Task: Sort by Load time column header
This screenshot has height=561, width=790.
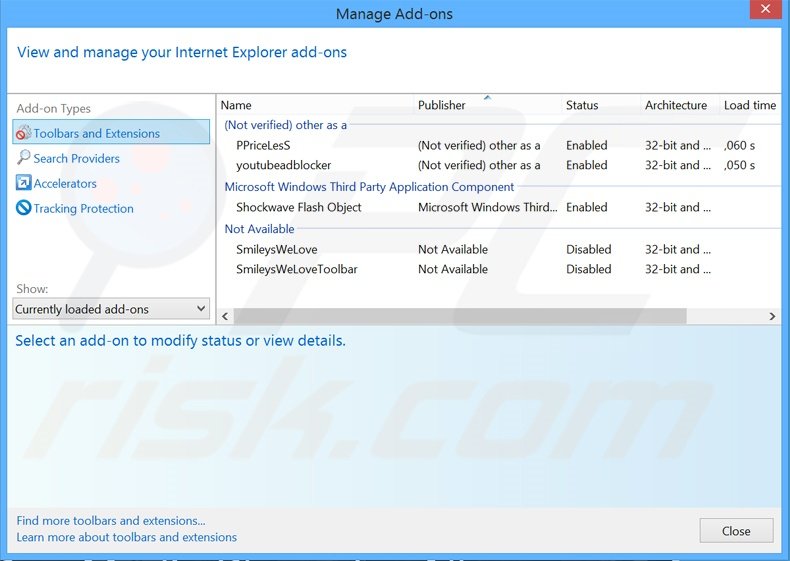Action: [x=750, y=105]
